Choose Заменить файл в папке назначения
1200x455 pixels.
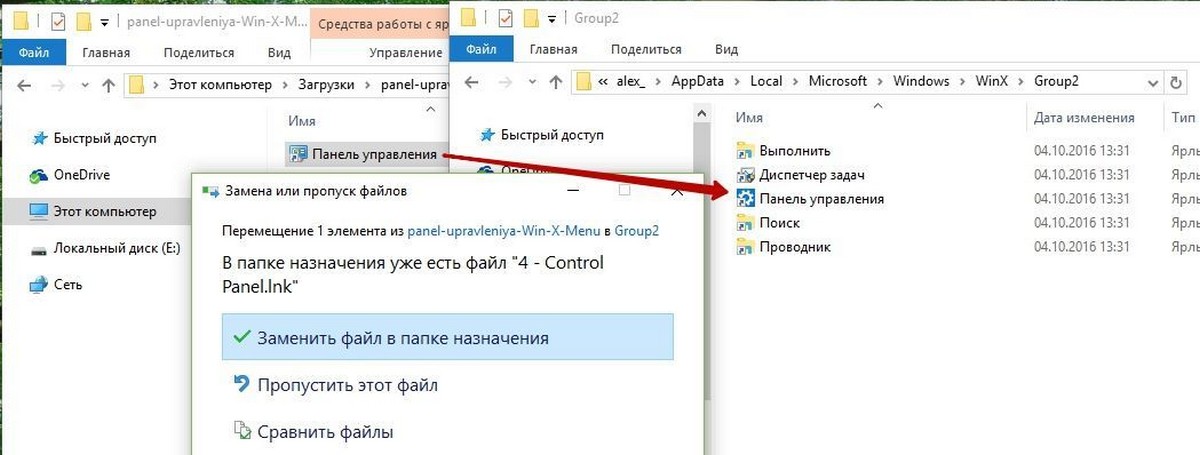pyautogui.click(x=448, y=337)
